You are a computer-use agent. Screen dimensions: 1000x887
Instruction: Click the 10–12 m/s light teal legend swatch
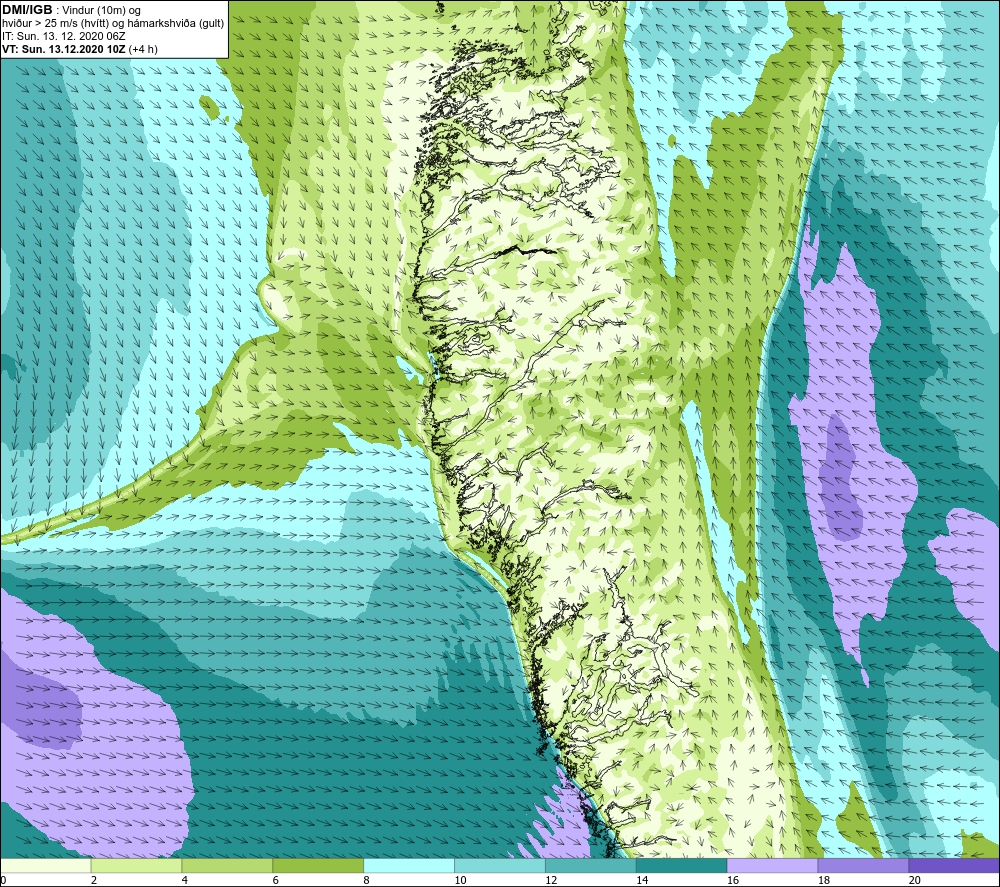pos(500,865)
